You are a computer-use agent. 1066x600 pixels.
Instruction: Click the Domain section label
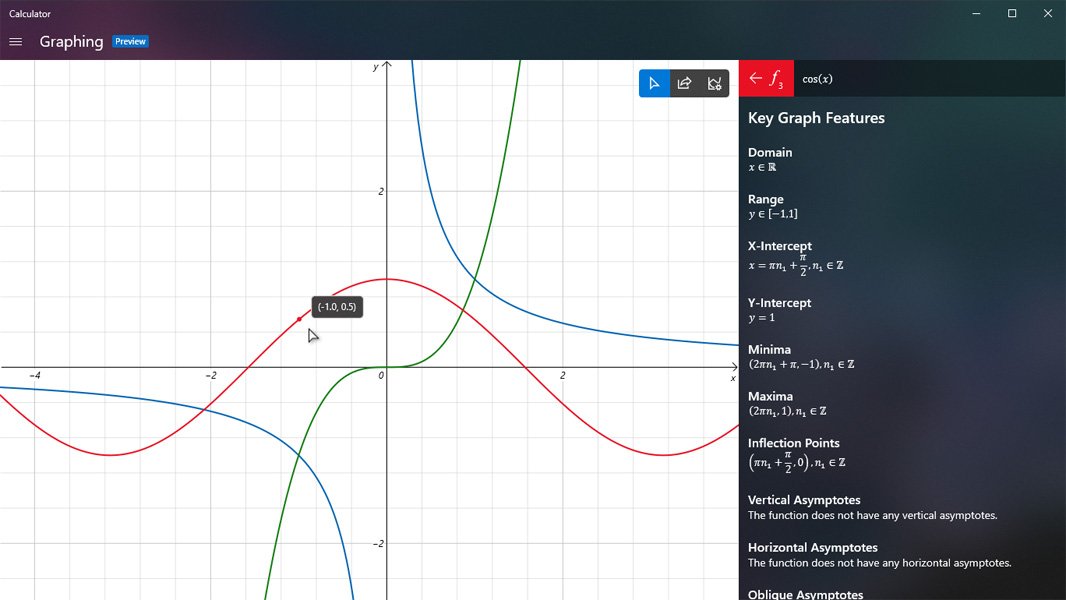tap(770, 152)
